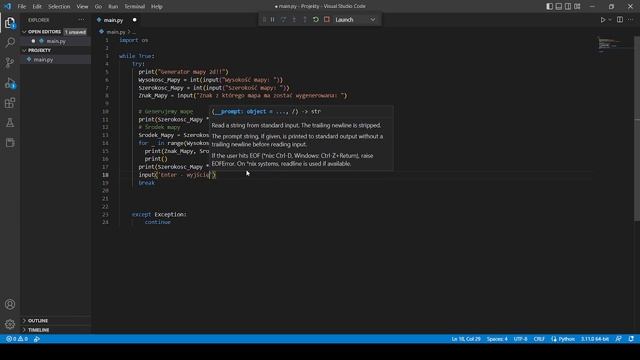Image resolution: width=640 pixels, height=360 pixels.
Task: Open the Selection menu
Action: point(59,7)
